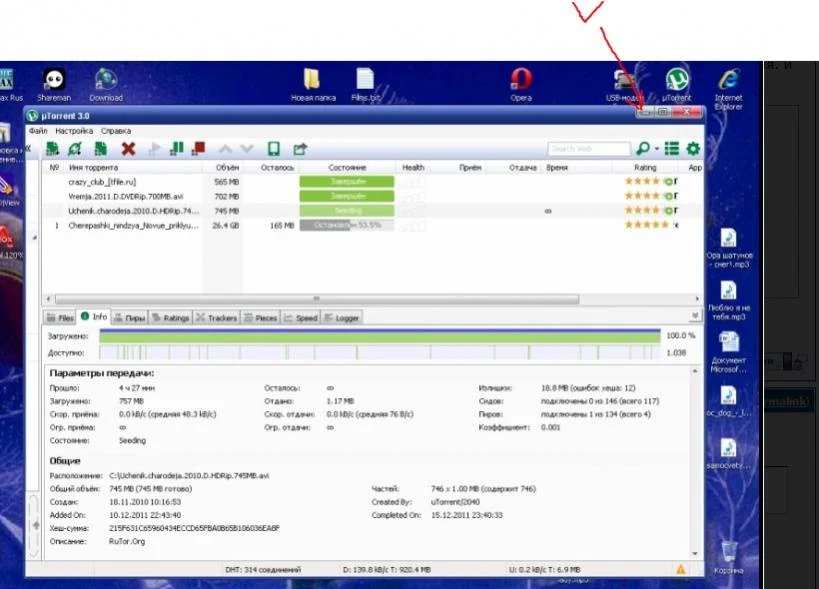
Task: Click the DHT: 314 connections status text
Action: point(263,570)
